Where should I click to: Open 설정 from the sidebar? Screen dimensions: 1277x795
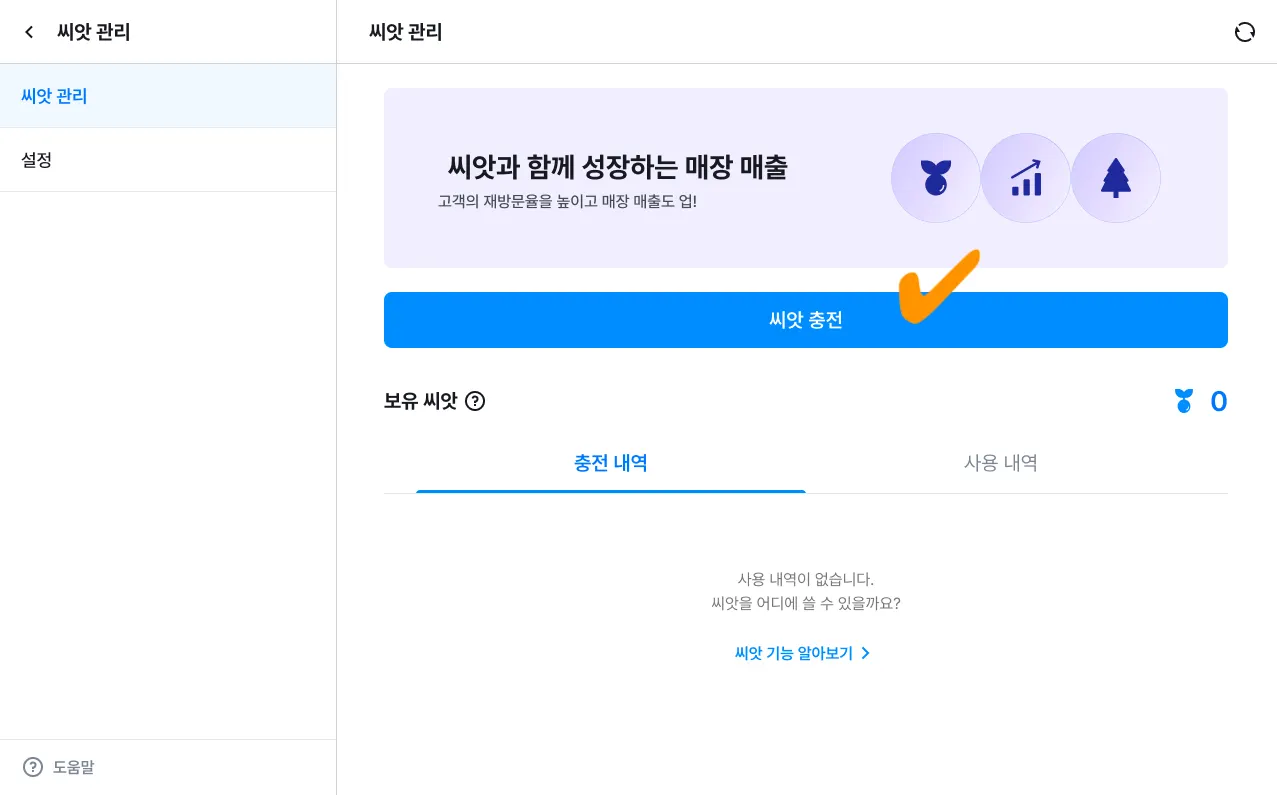click(x=36, y=160)
